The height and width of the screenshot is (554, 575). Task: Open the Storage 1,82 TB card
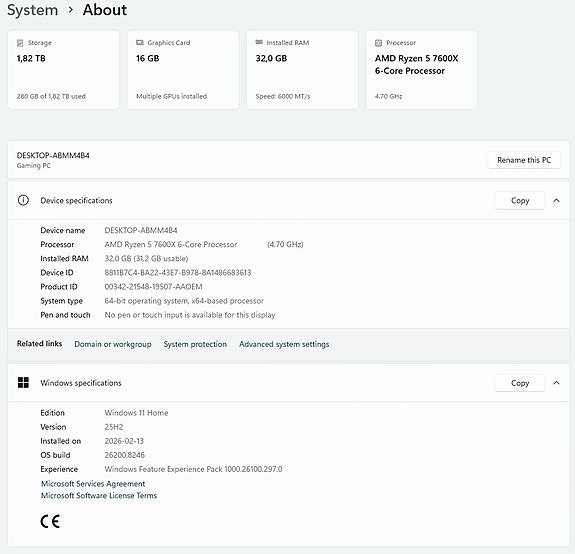(63, 70)
